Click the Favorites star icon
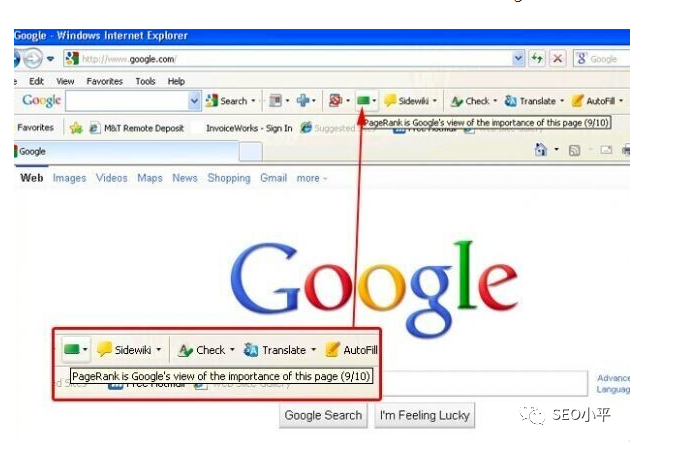This screenshot has height=470, width=680. (76, 128)
